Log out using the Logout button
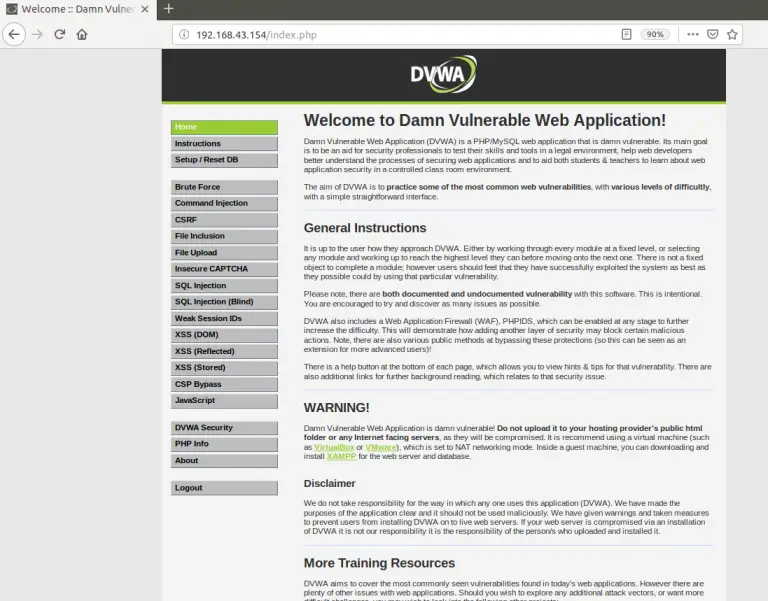The image size is (768, 601). (x=224, y=488)
